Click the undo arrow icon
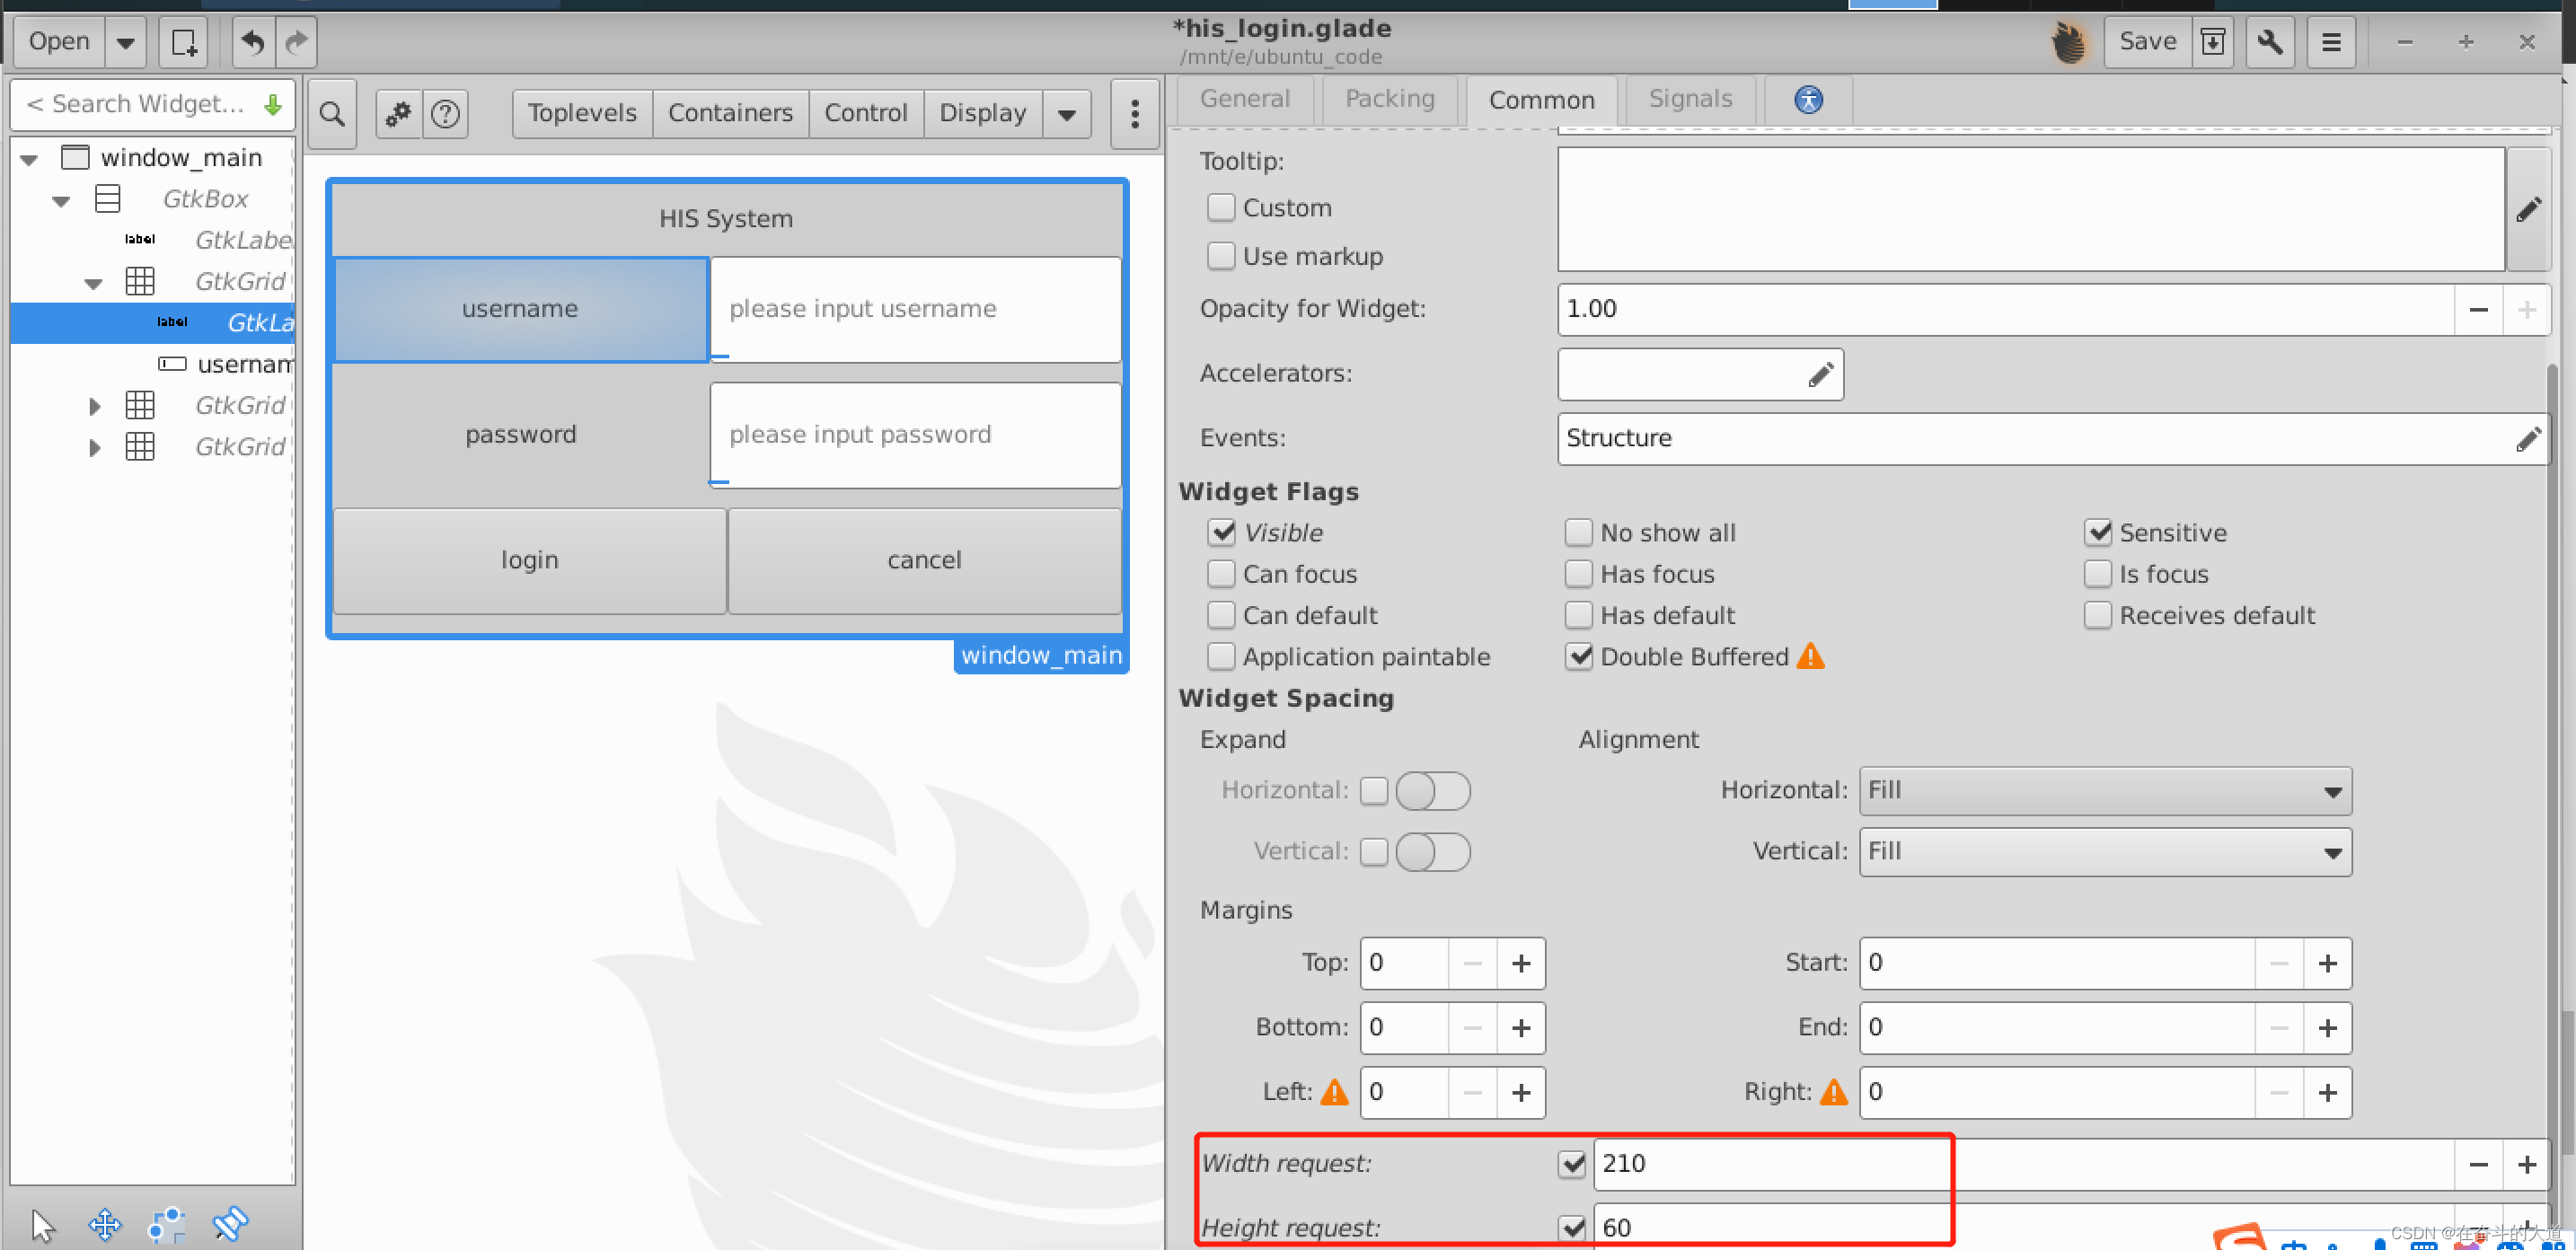The image size is (2576, 1250). [x=253, y=42]
